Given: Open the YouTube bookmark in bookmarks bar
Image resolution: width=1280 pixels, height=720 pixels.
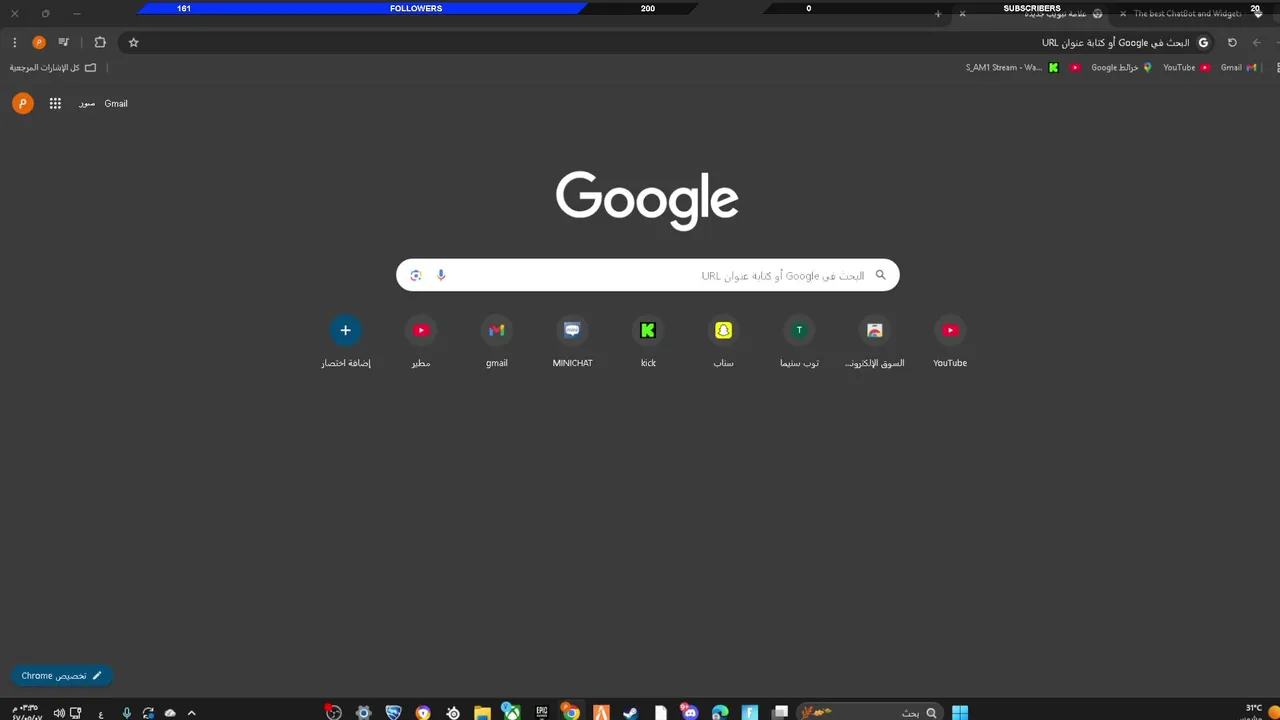Looking at the screenshot, I should point(1186,68).
